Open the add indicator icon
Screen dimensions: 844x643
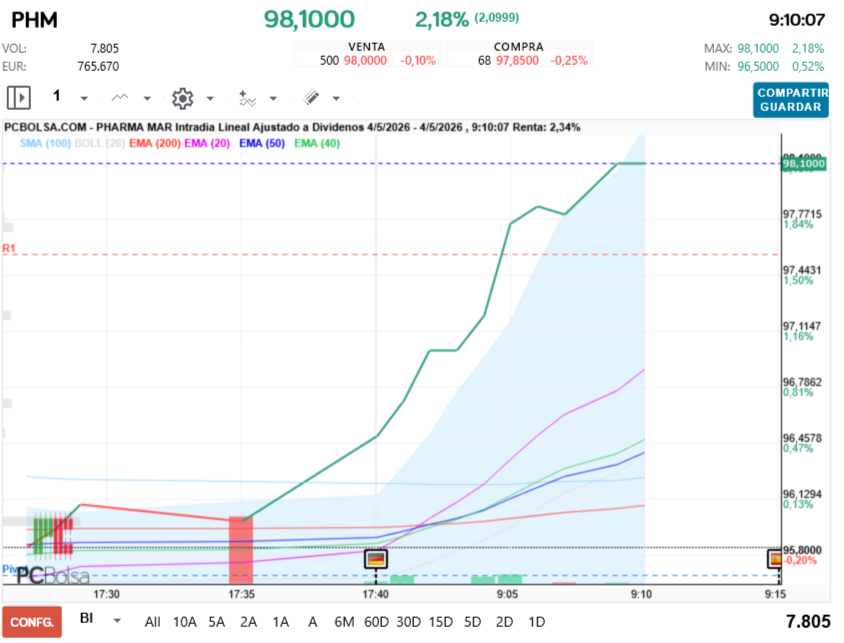(x=247, y=98)
